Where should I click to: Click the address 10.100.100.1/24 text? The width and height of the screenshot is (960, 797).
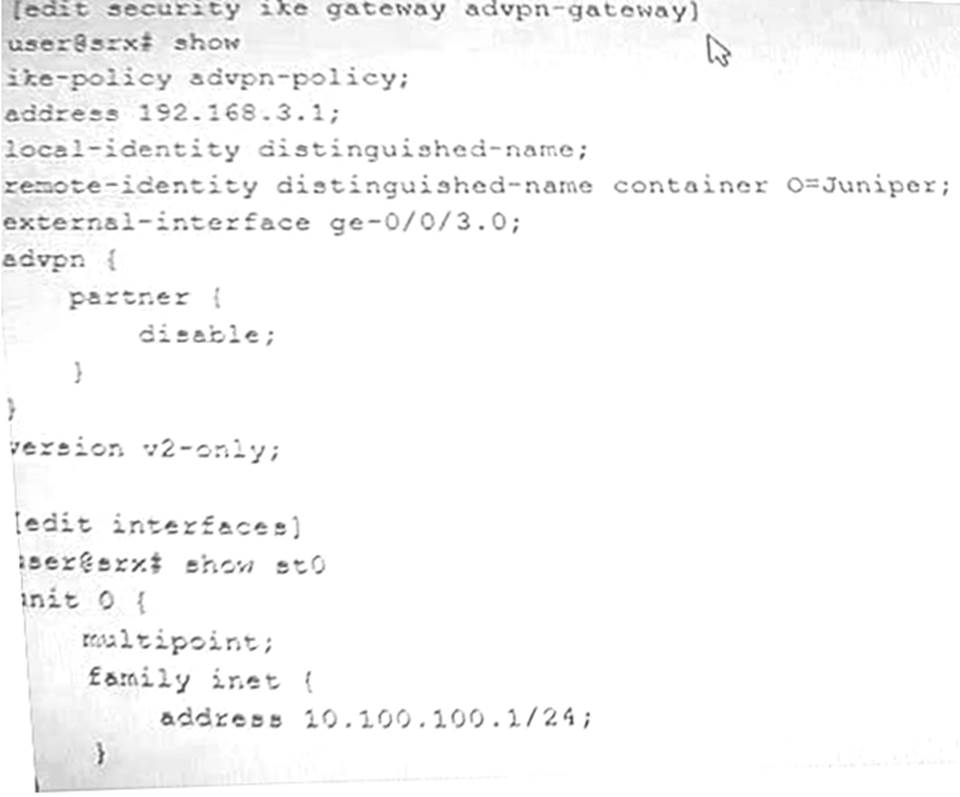pos(376,717)
